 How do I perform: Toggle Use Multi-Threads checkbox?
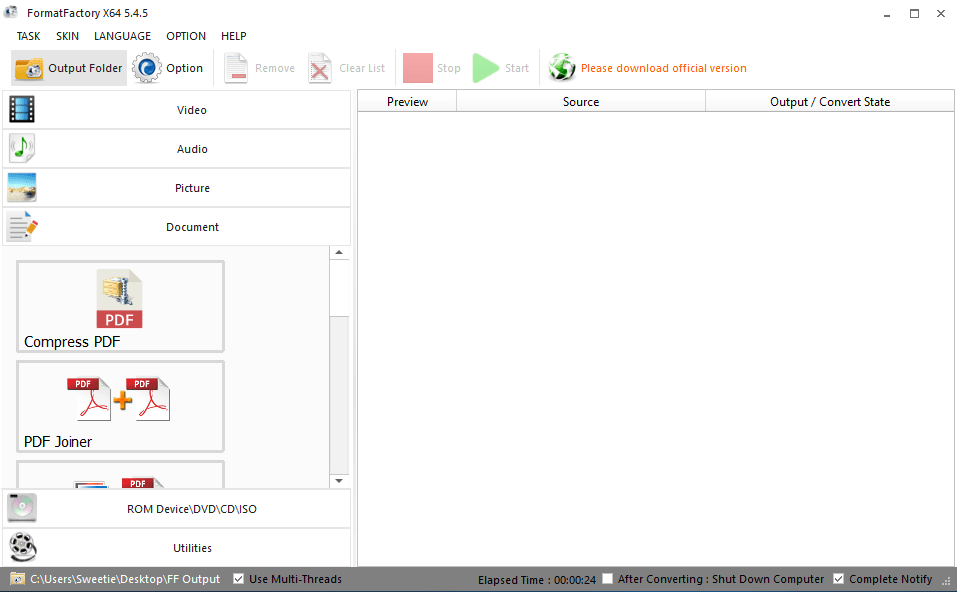[x=239, y=579]
